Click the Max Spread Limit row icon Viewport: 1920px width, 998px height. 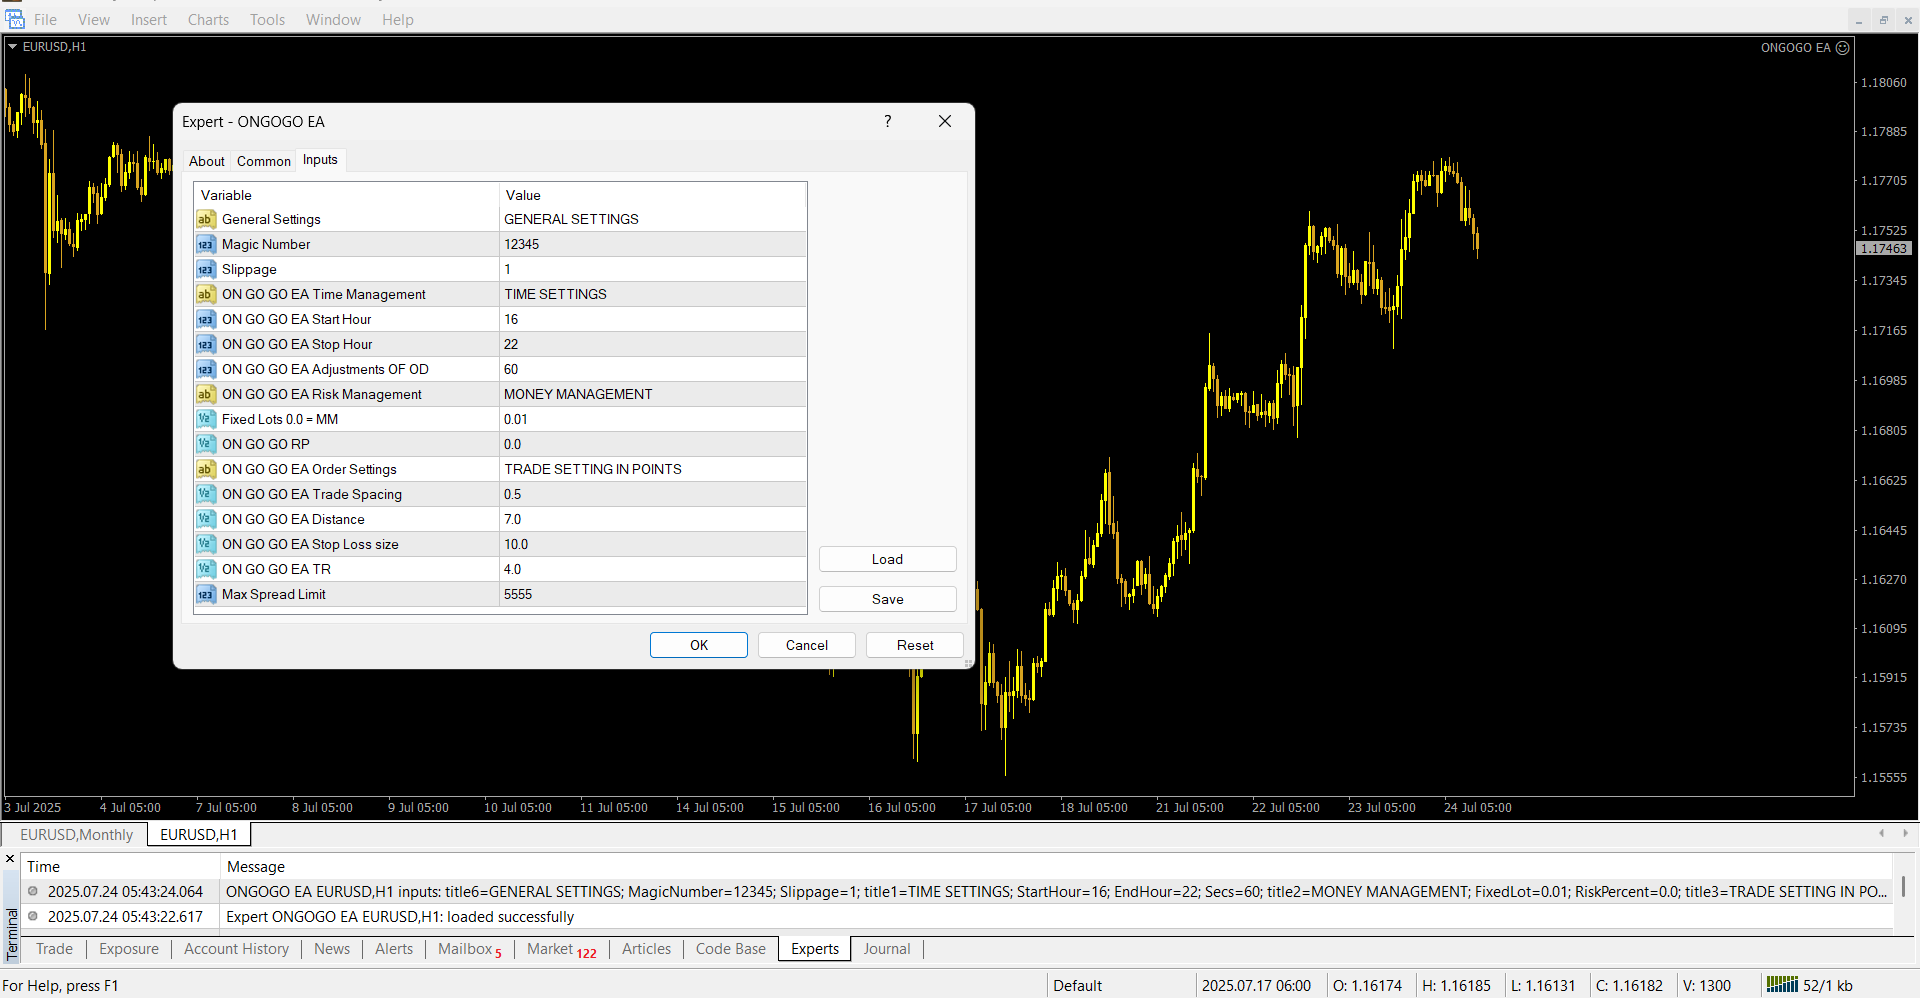pyautogui.click(x=205, y=595)
